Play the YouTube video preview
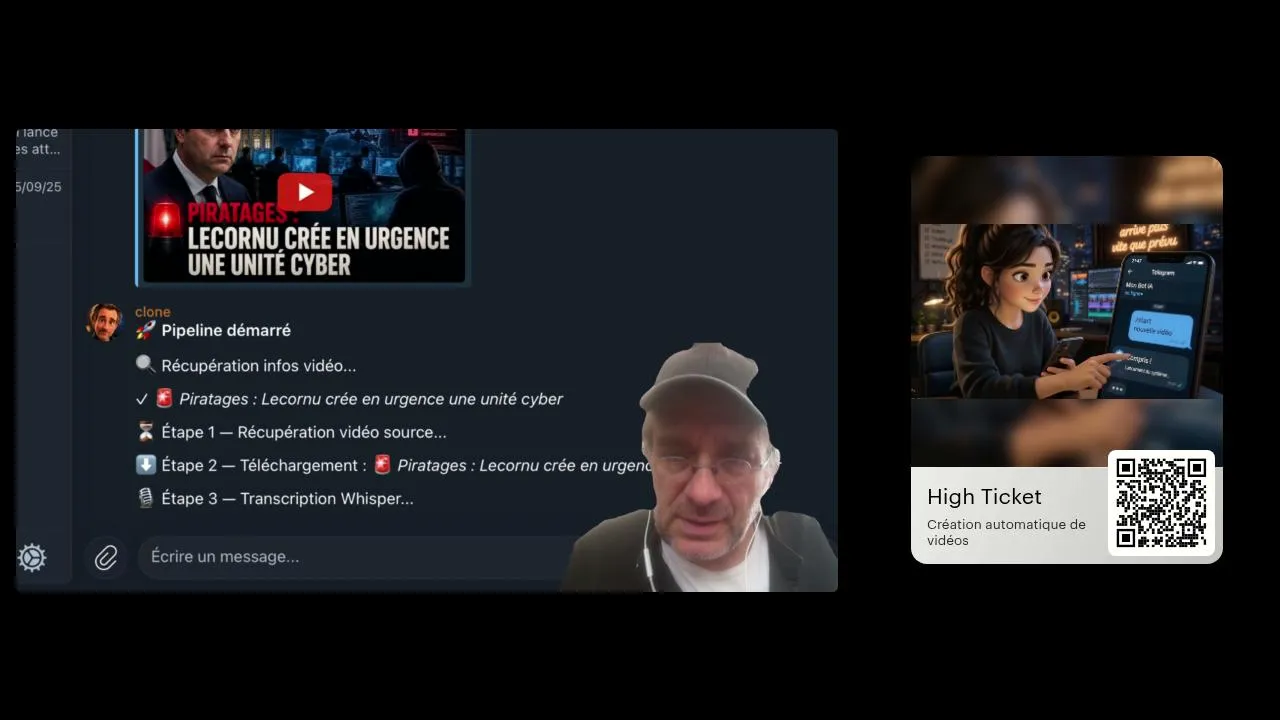This screenshot has height=720, width=1280. click(304, 192)
